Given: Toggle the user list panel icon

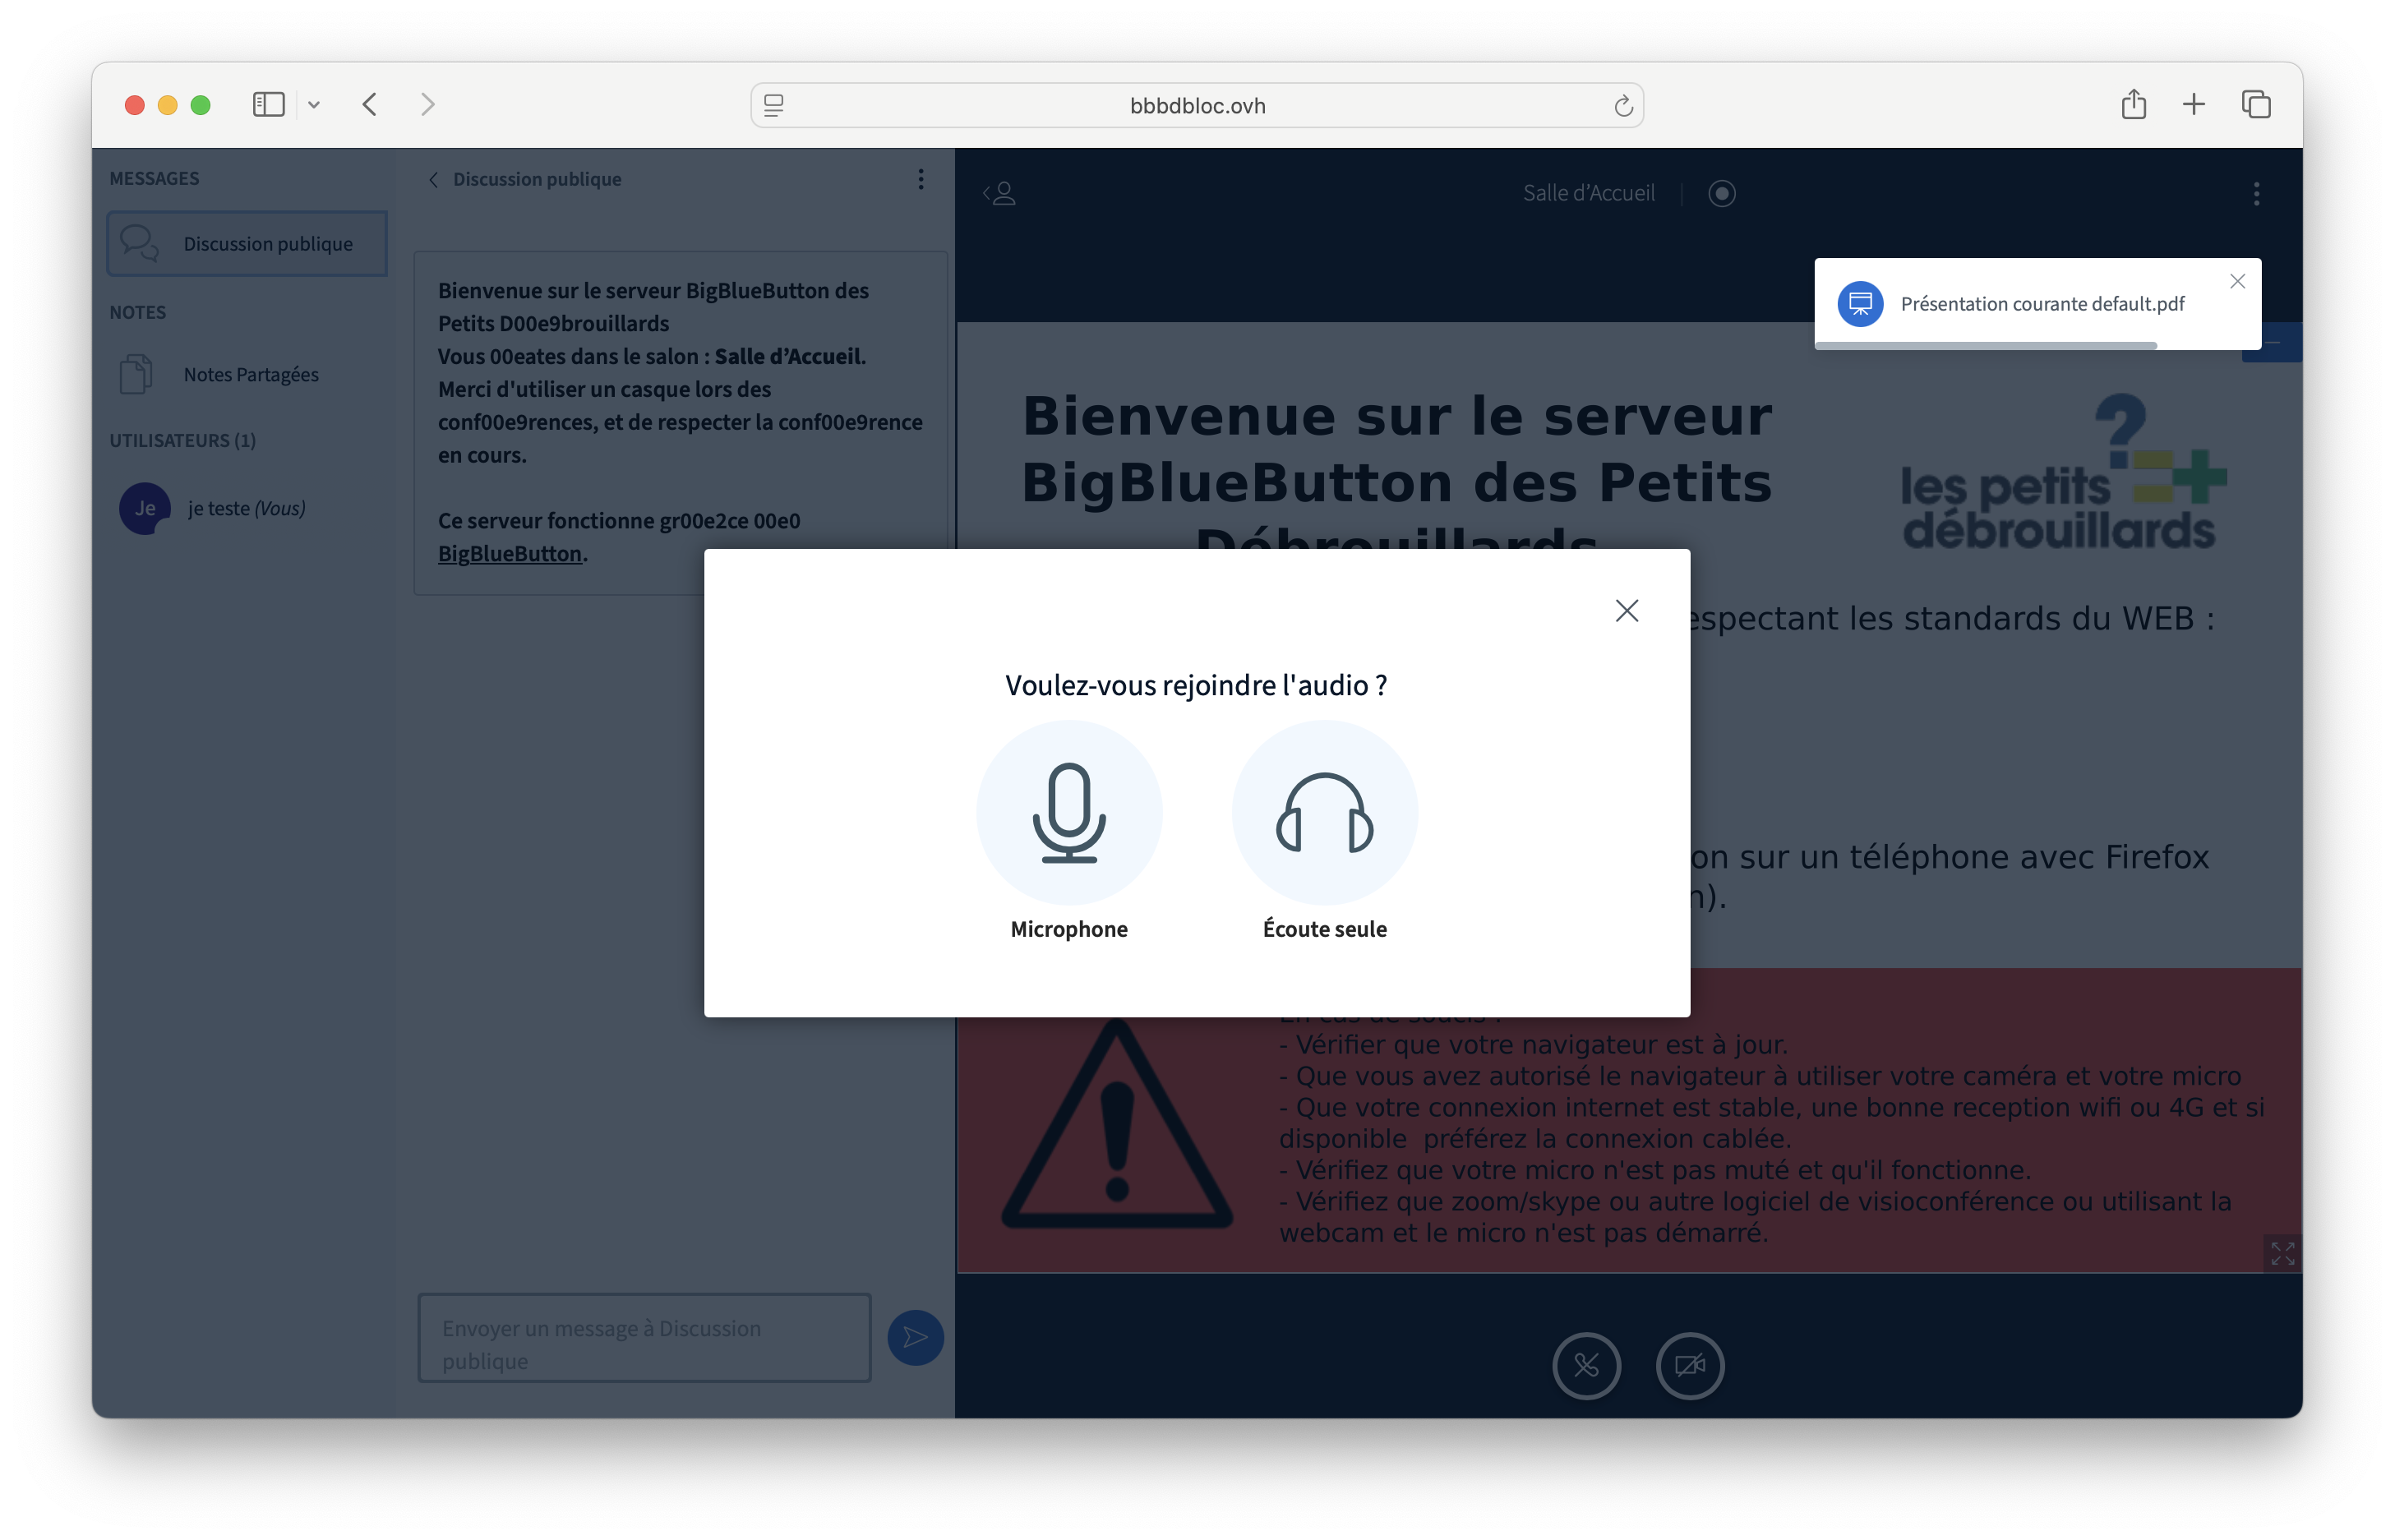Looking at the screenshot, I should click(1000, 193).
